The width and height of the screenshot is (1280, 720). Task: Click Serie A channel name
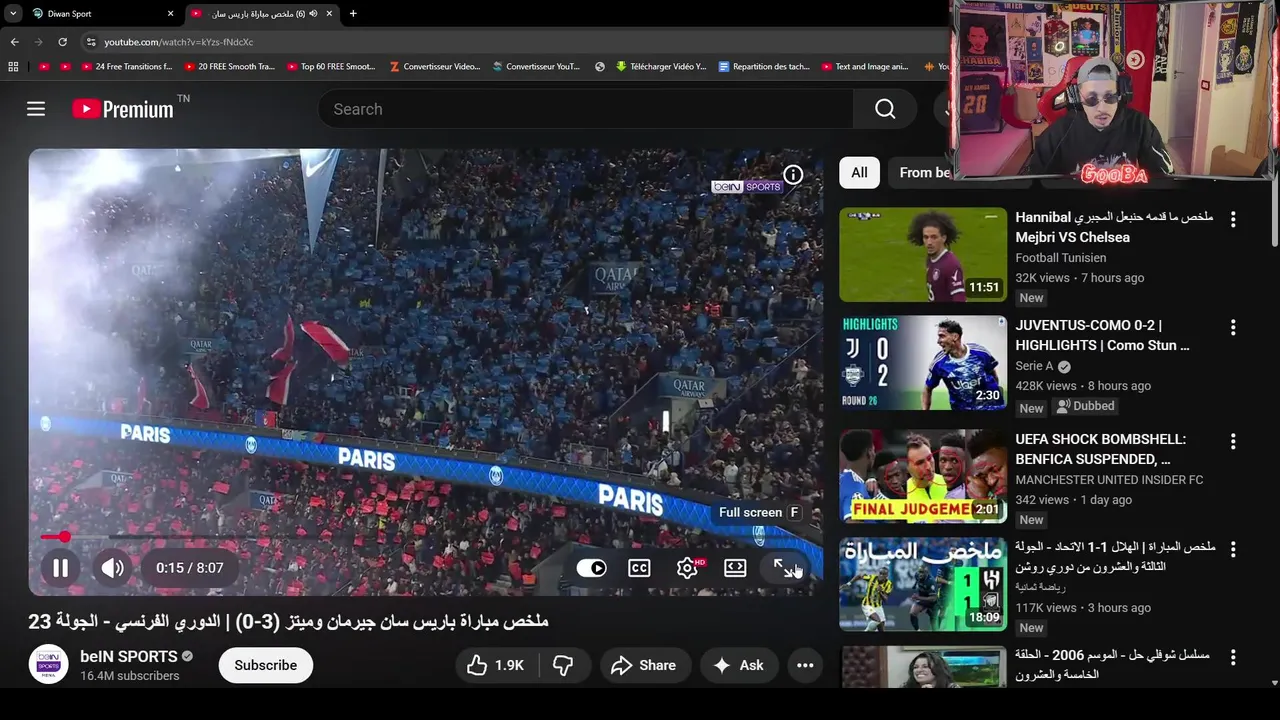pyautogui.click(x=1034, y=366)
